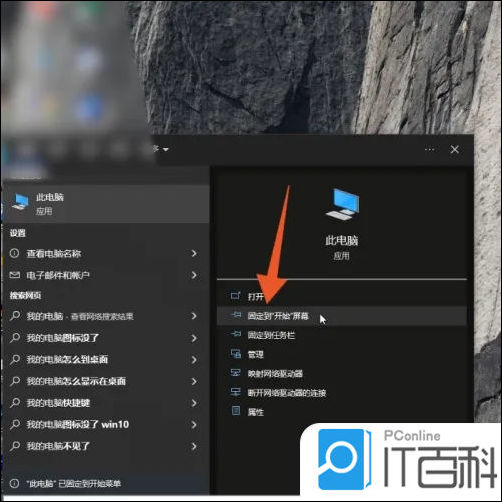The image size is (502, 502).
Task: Click the 管理 manage icon
Action: (236, 354)
